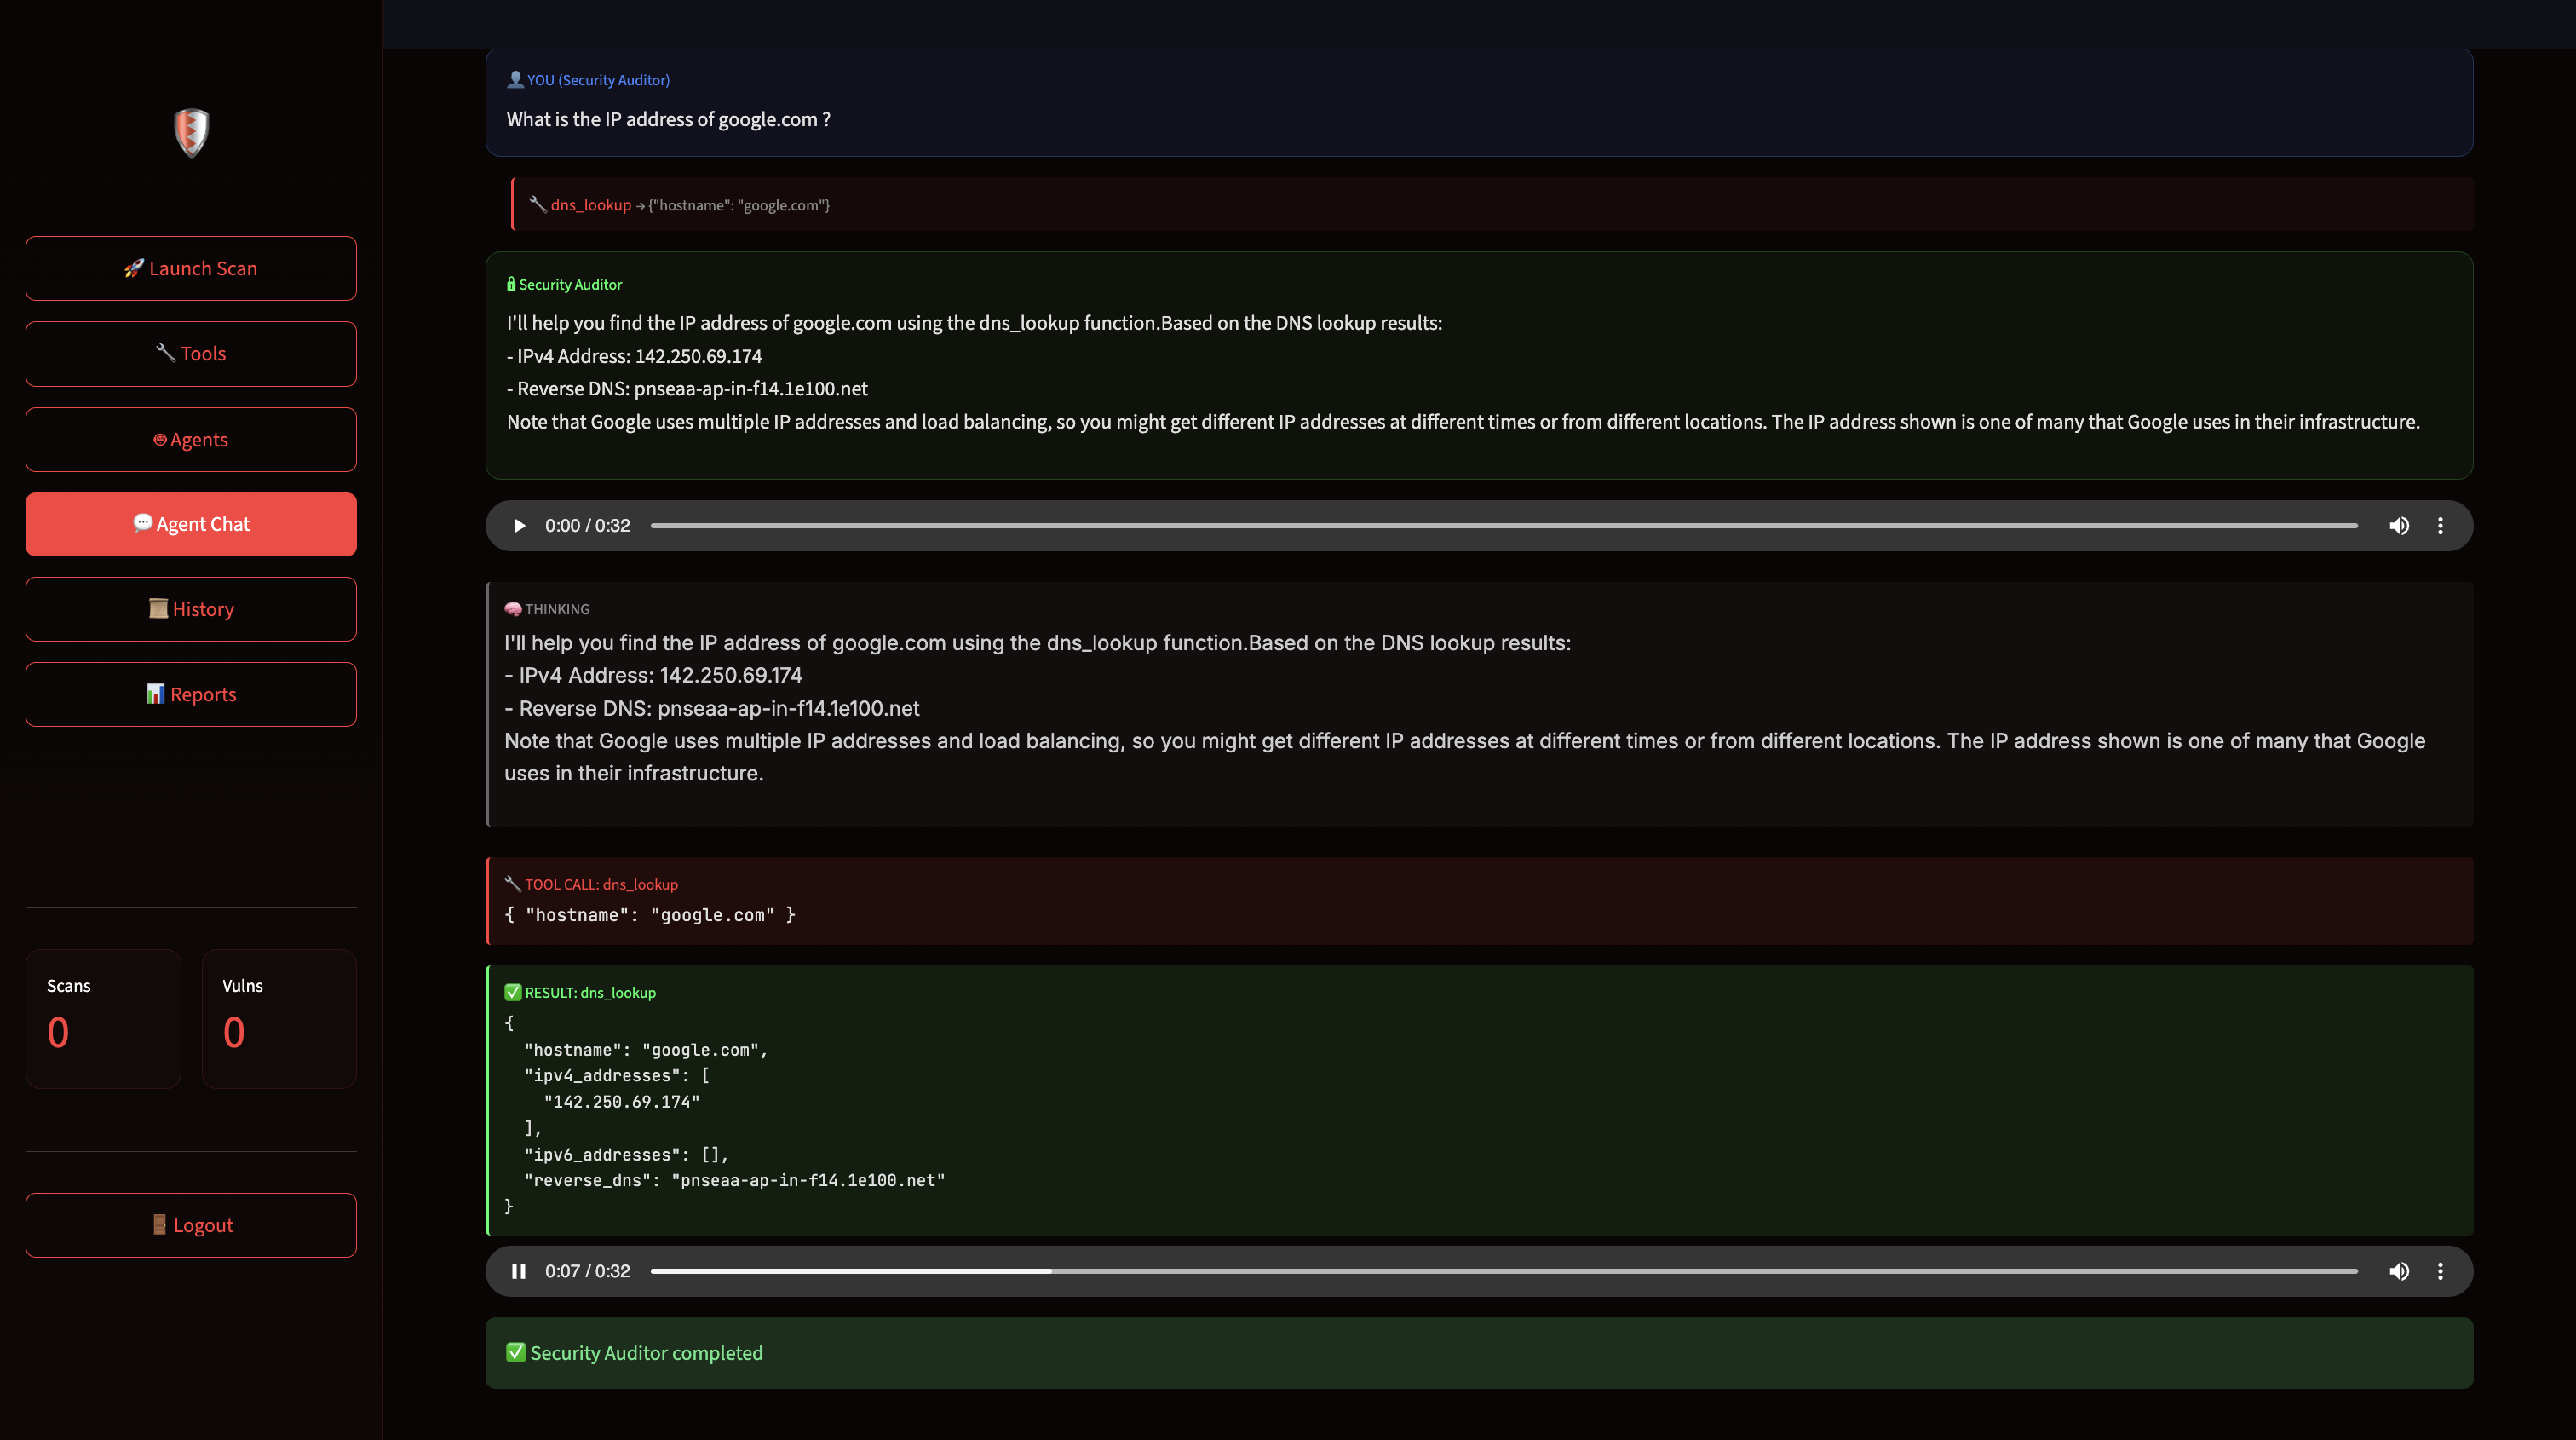Screen dimensions: 2576x1440
Task: Click the RESULT dns_lookup output block
Action: click(1478, 1100)
